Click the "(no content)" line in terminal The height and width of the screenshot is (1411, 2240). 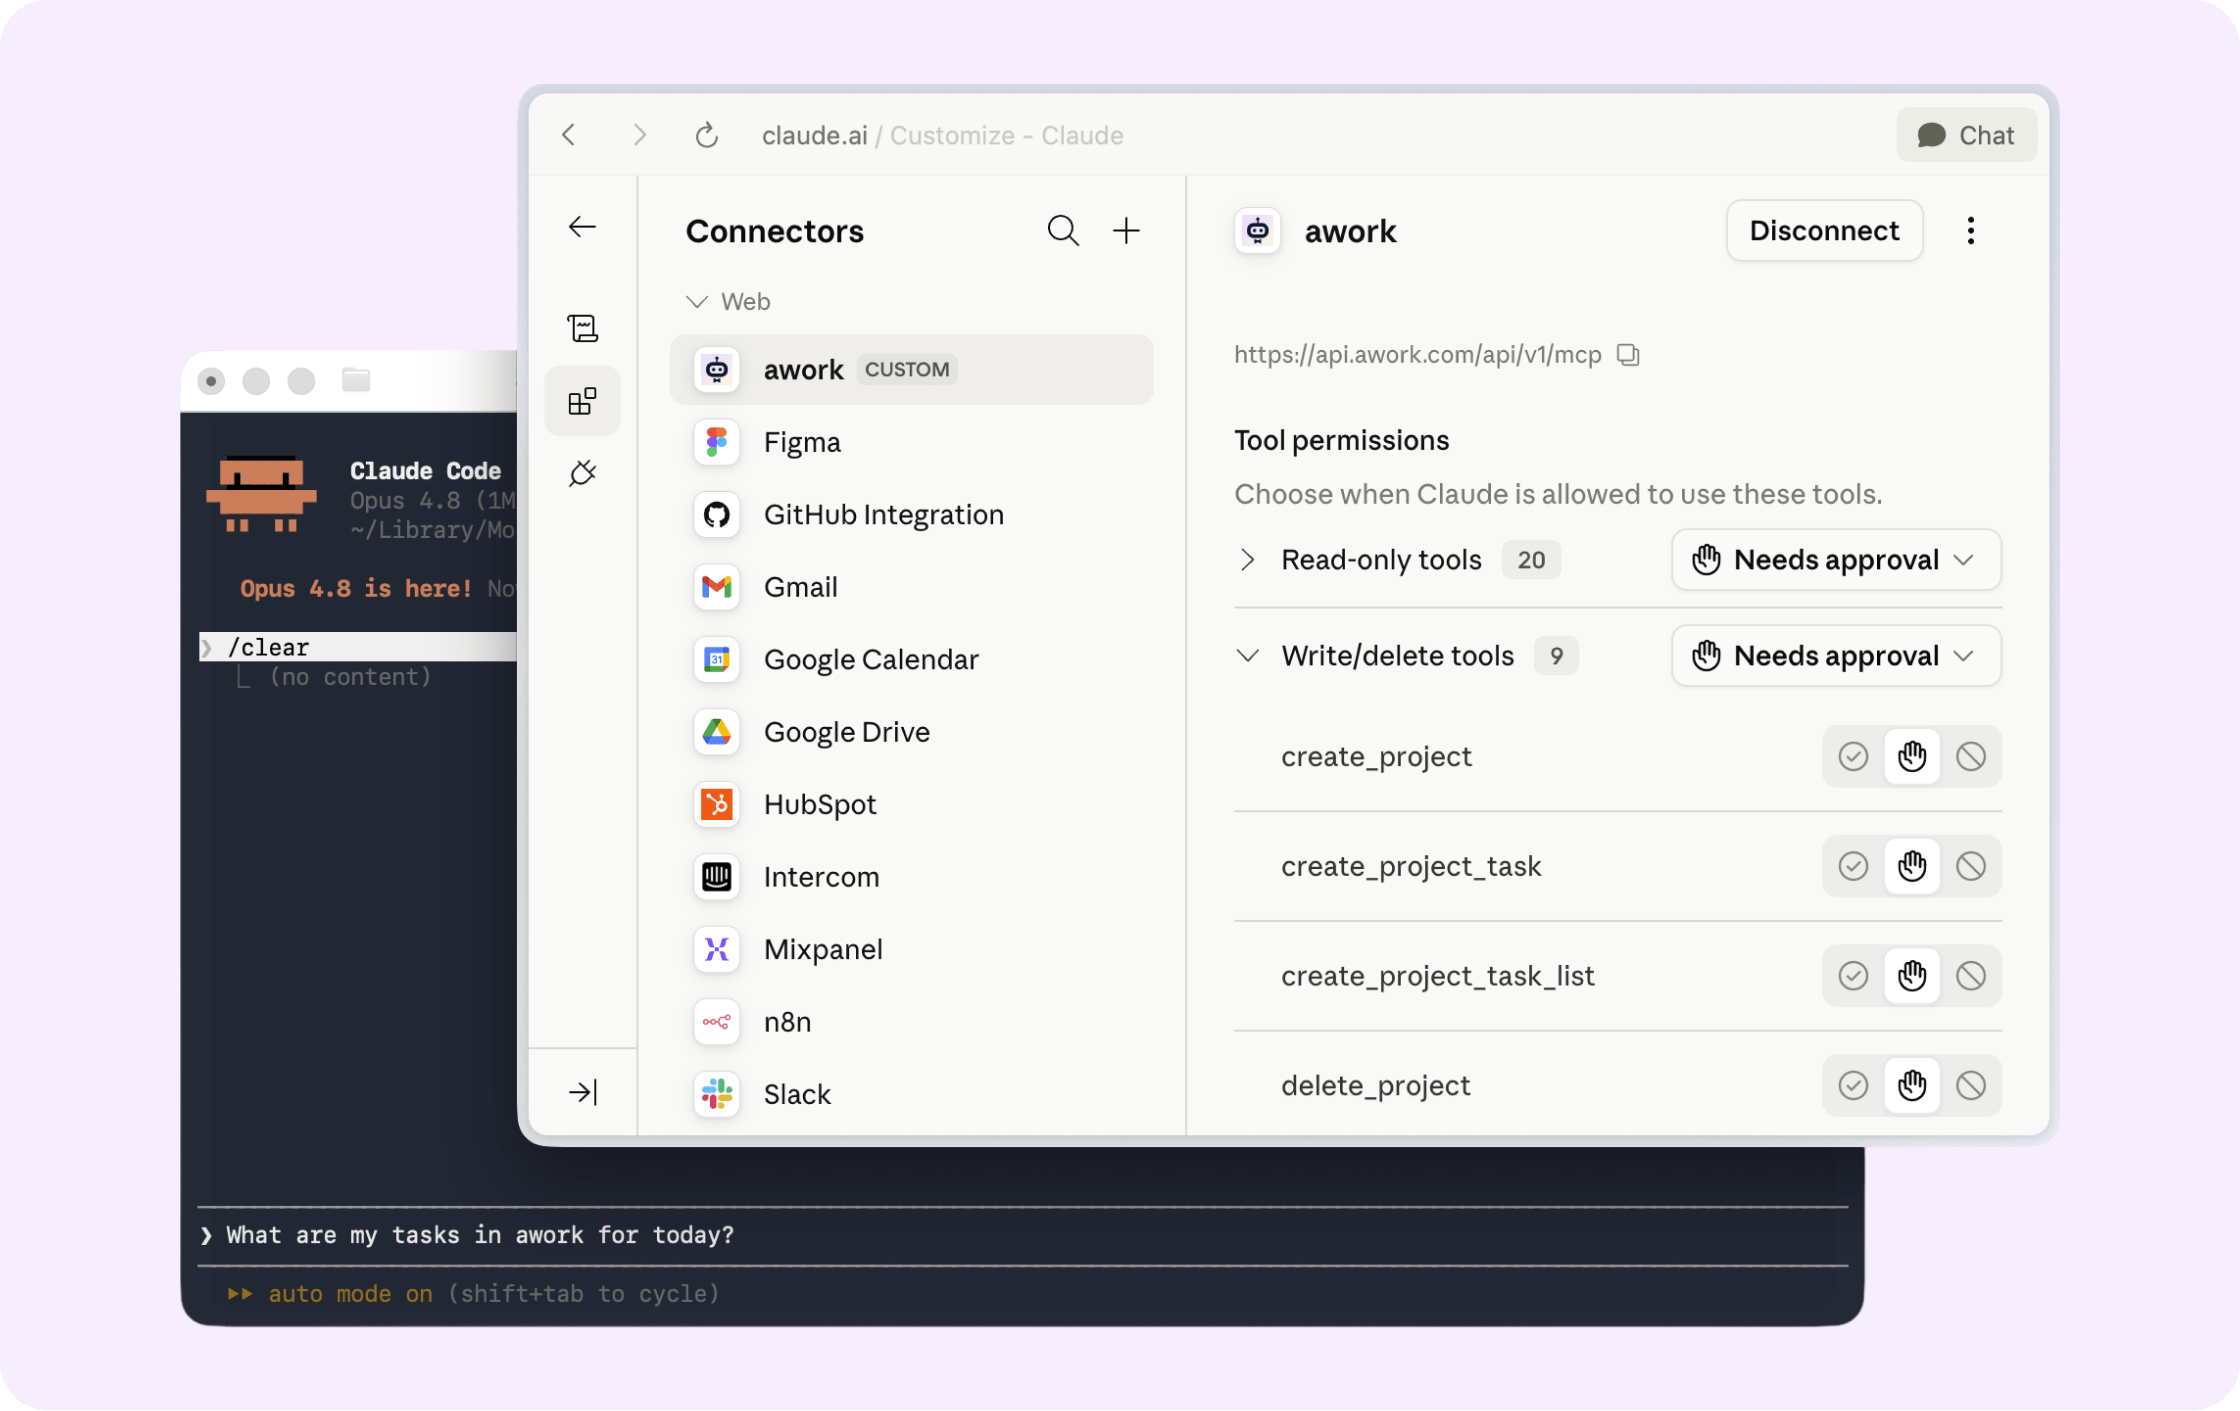tap(350, 677)
